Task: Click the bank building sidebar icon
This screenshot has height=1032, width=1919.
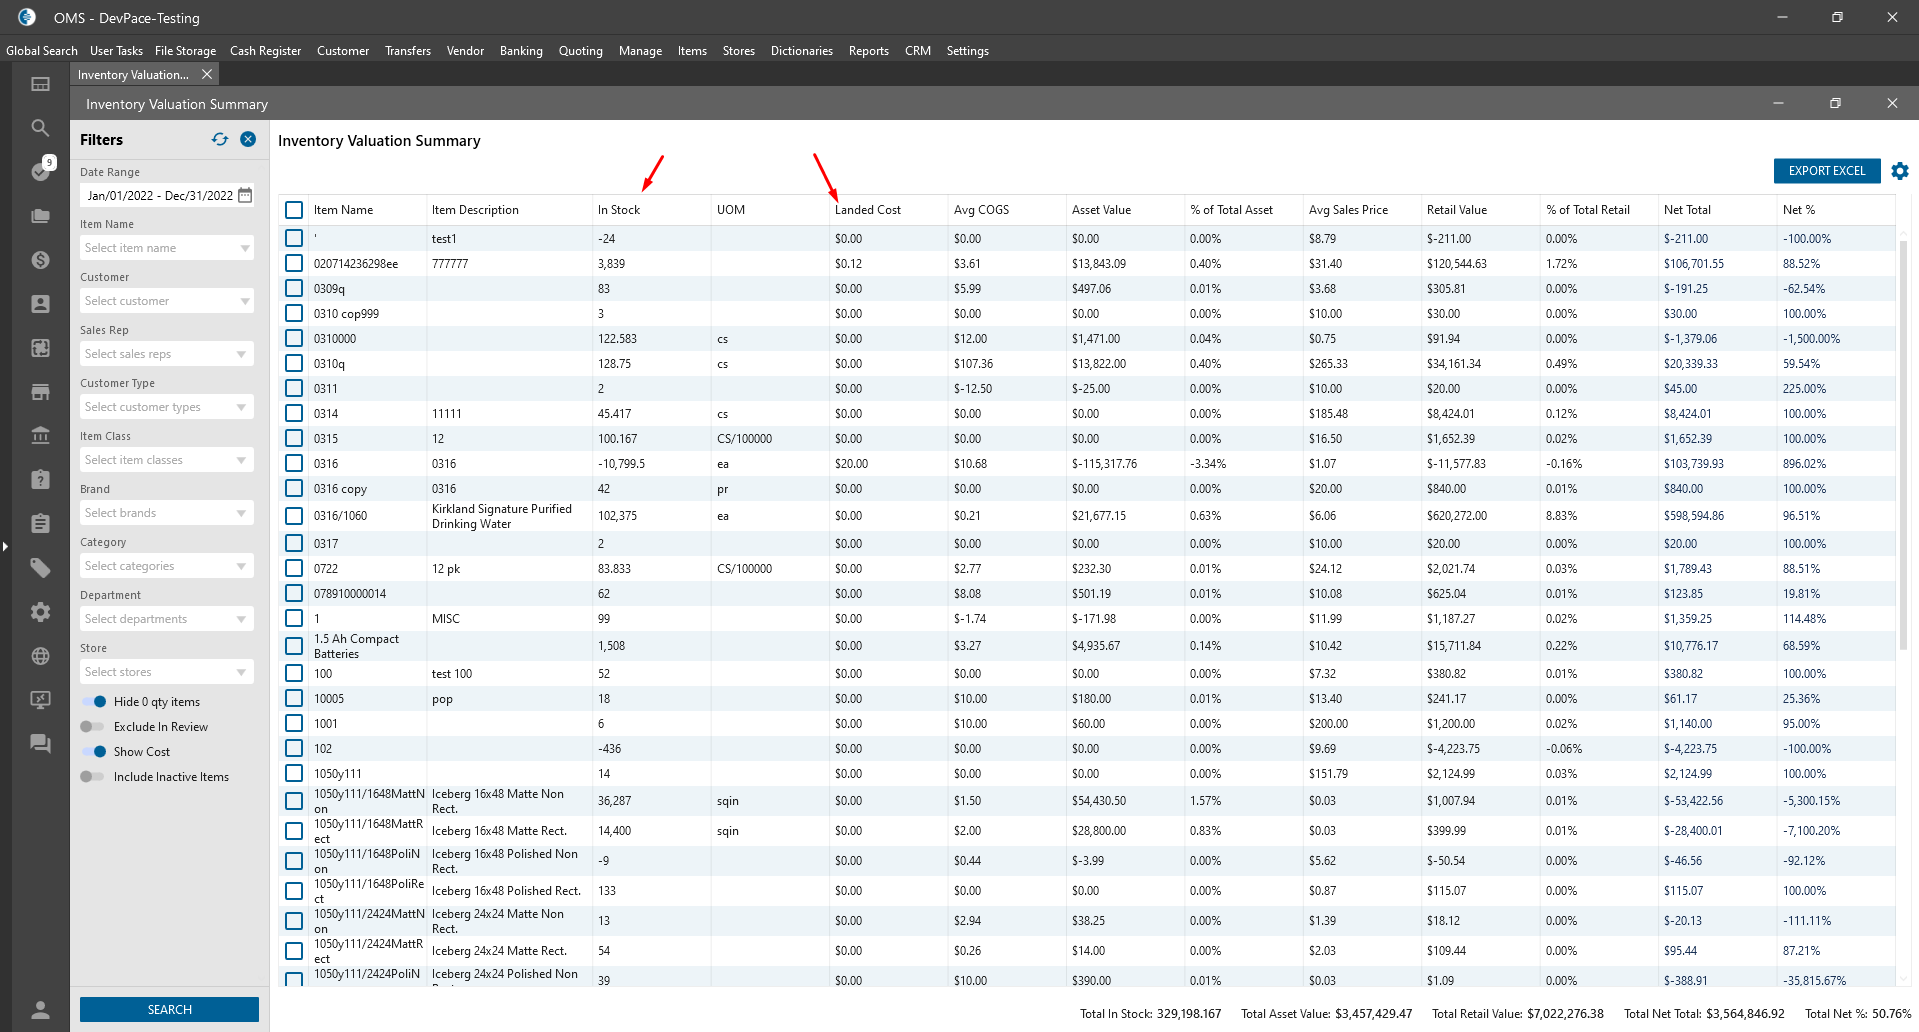Action: [40, 435]
